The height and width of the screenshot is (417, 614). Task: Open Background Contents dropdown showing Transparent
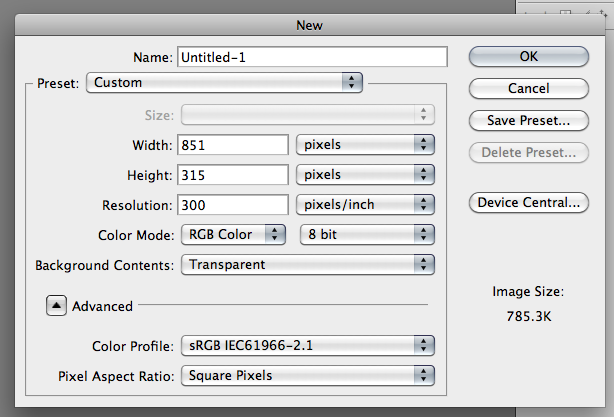(x=308, y=265)
